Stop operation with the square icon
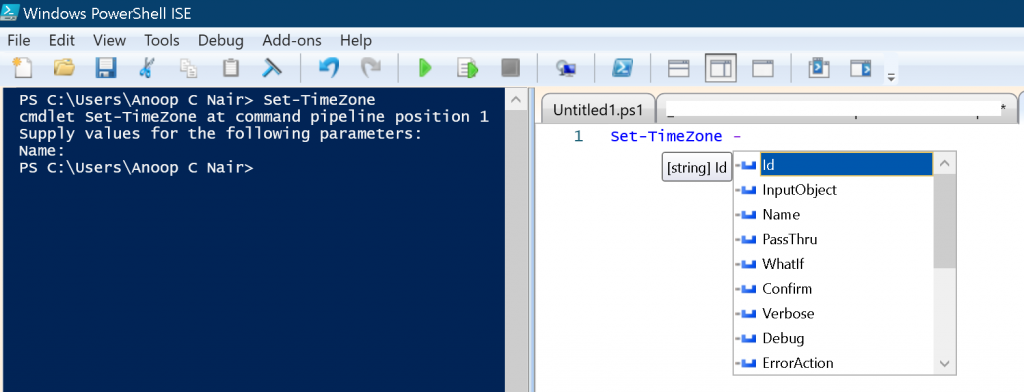Viewport: 1024px width, 392px height. pyautogui.click(x=509, y=67)
